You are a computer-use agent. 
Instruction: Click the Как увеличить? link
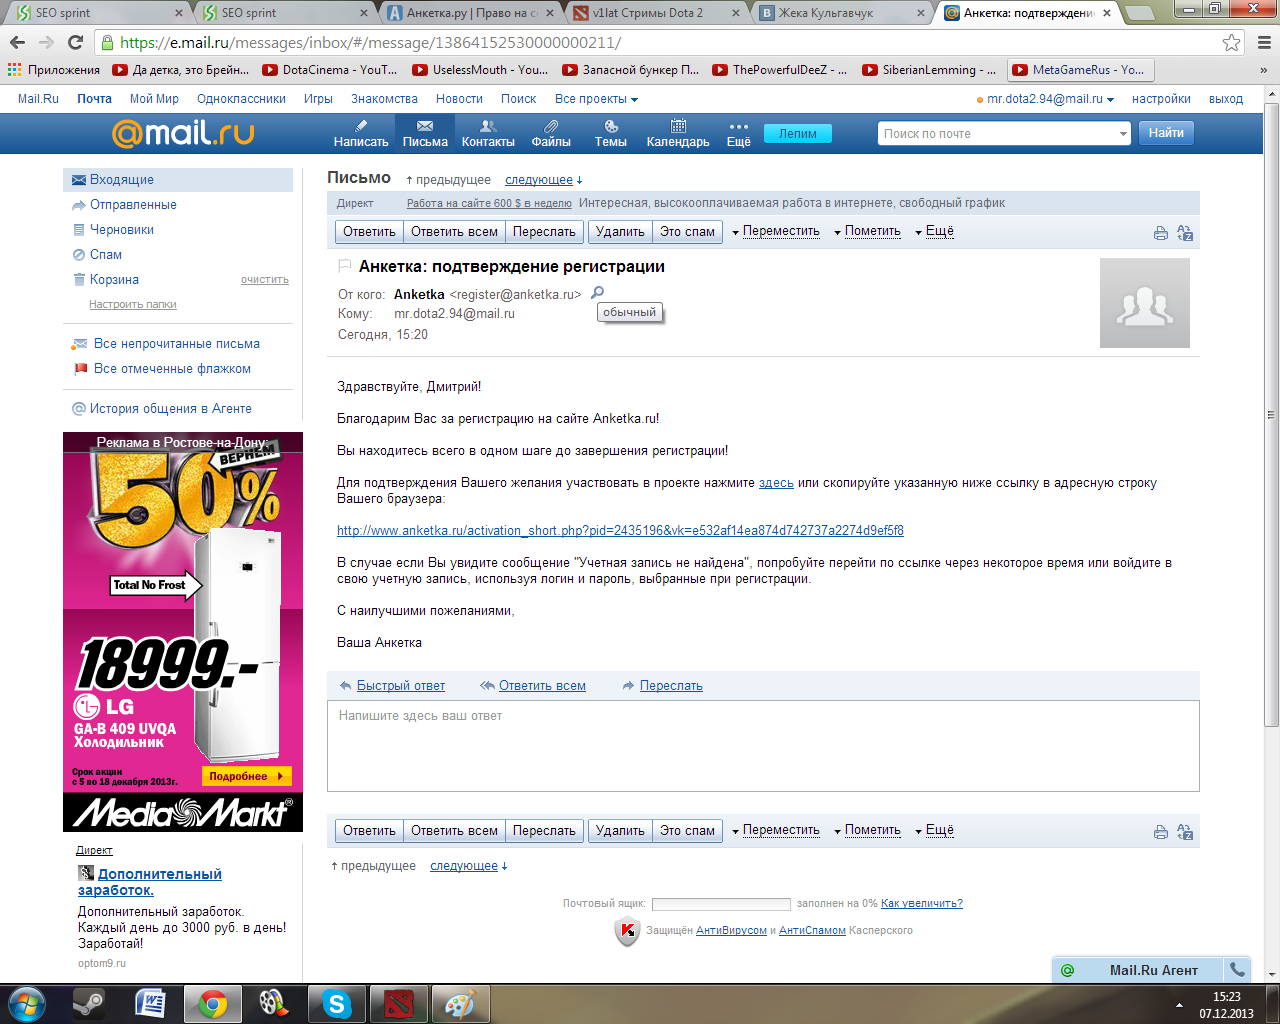click(x=922, y=903)
